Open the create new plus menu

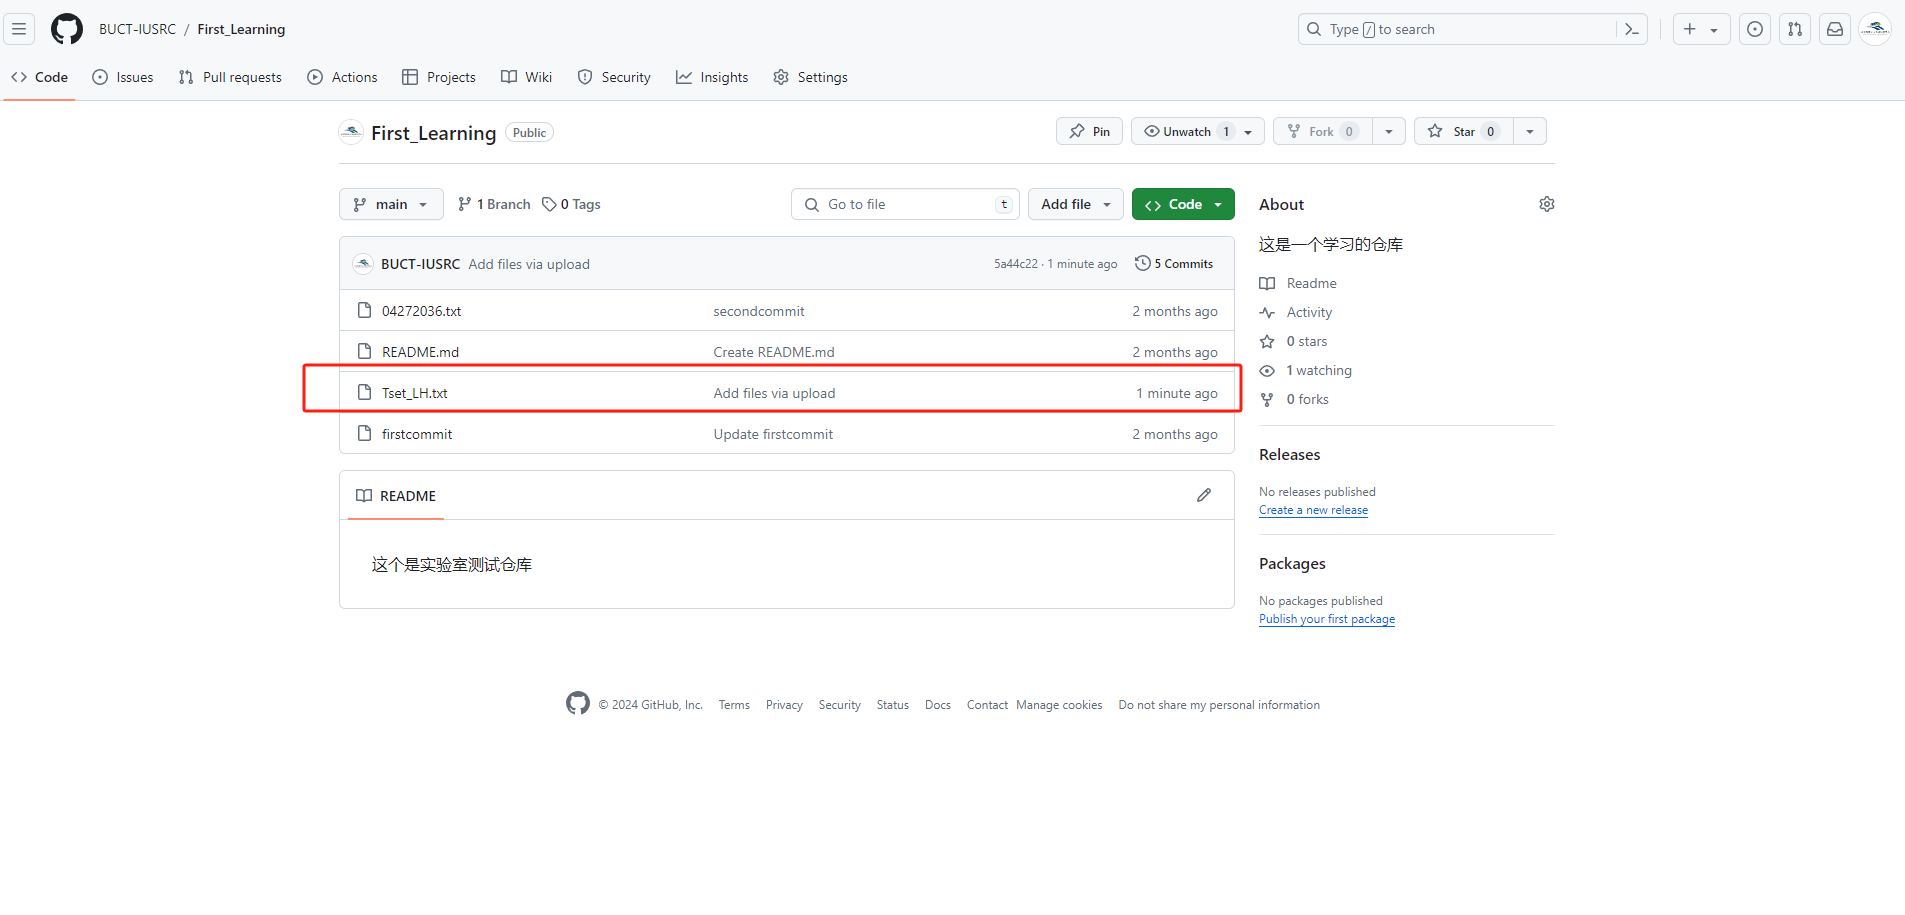pyautogui.click(x=1701, y=29)
